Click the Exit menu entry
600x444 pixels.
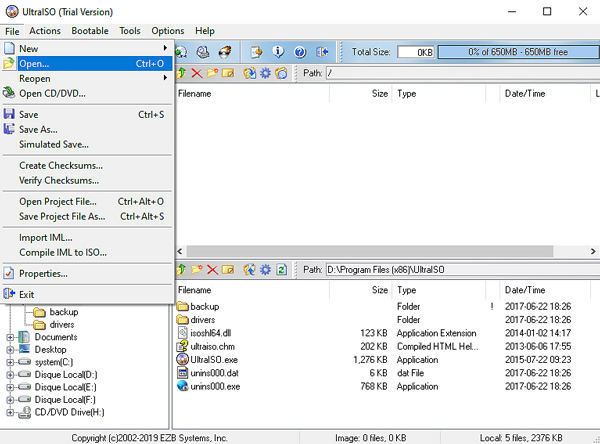pyautogui.click(x=26, y=294)
